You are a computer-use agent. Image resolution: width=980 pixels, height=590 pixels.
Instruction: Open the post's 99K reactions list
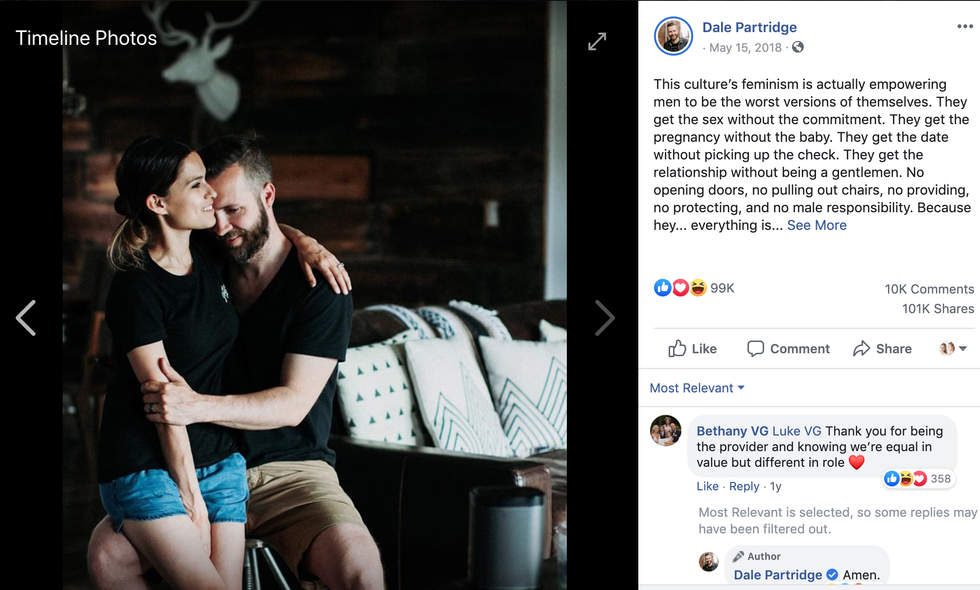[695, 288]
